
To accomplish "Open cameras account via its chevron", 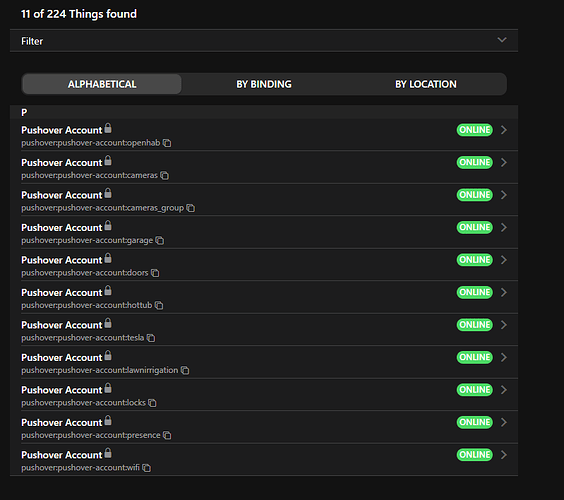I will coord(504,162).
